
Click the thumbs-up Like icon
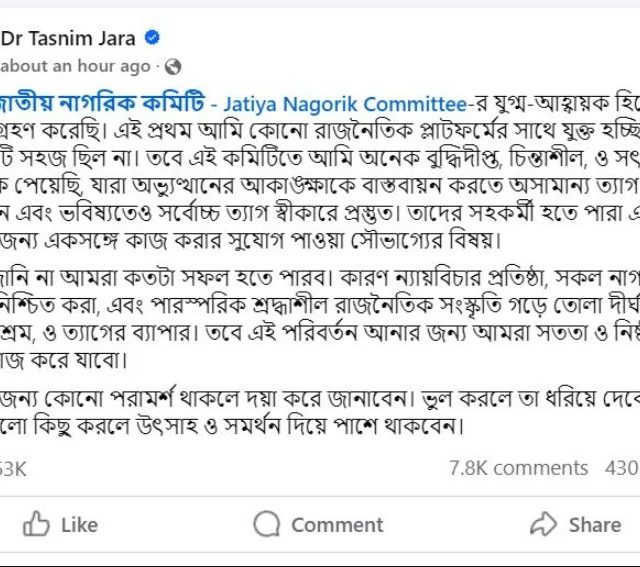(x=36, y=524)
